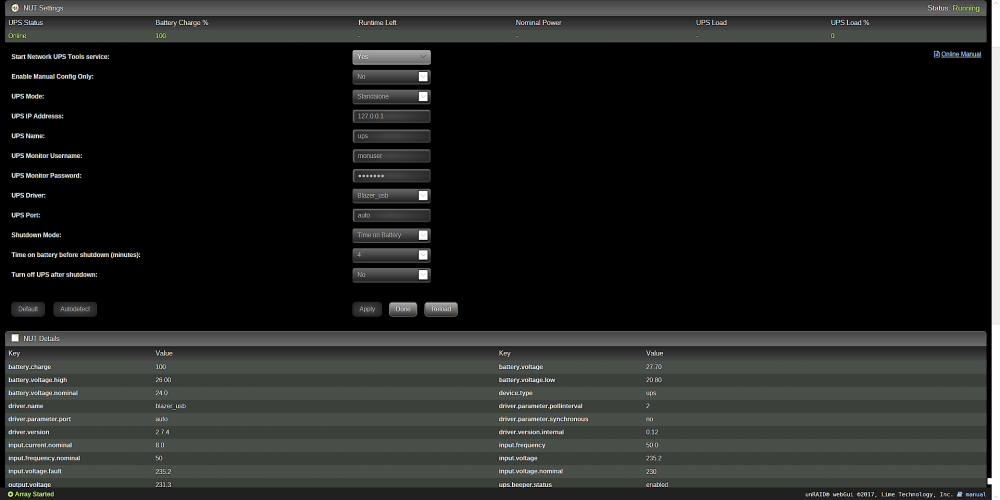Click the Array Started footer text

34,494
